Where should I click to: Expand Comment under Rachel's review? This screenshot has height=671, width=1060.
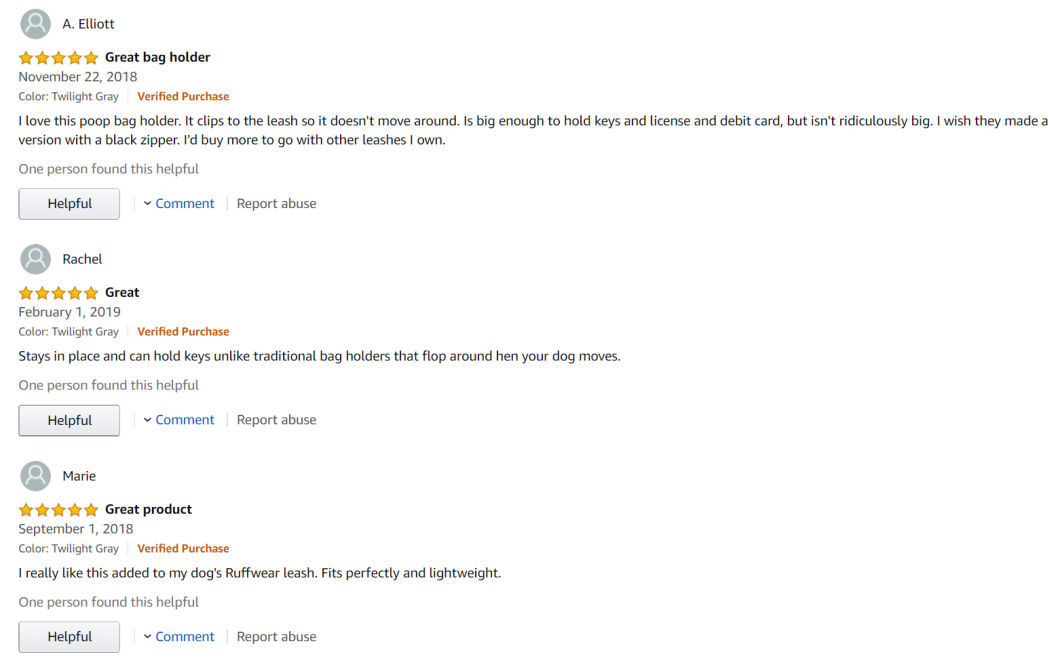179,420
